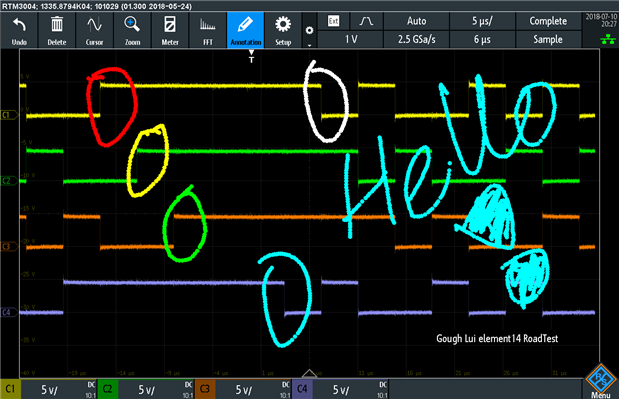
Task: Select channel C3 orange tab
Action: click(x=205, y=389)
